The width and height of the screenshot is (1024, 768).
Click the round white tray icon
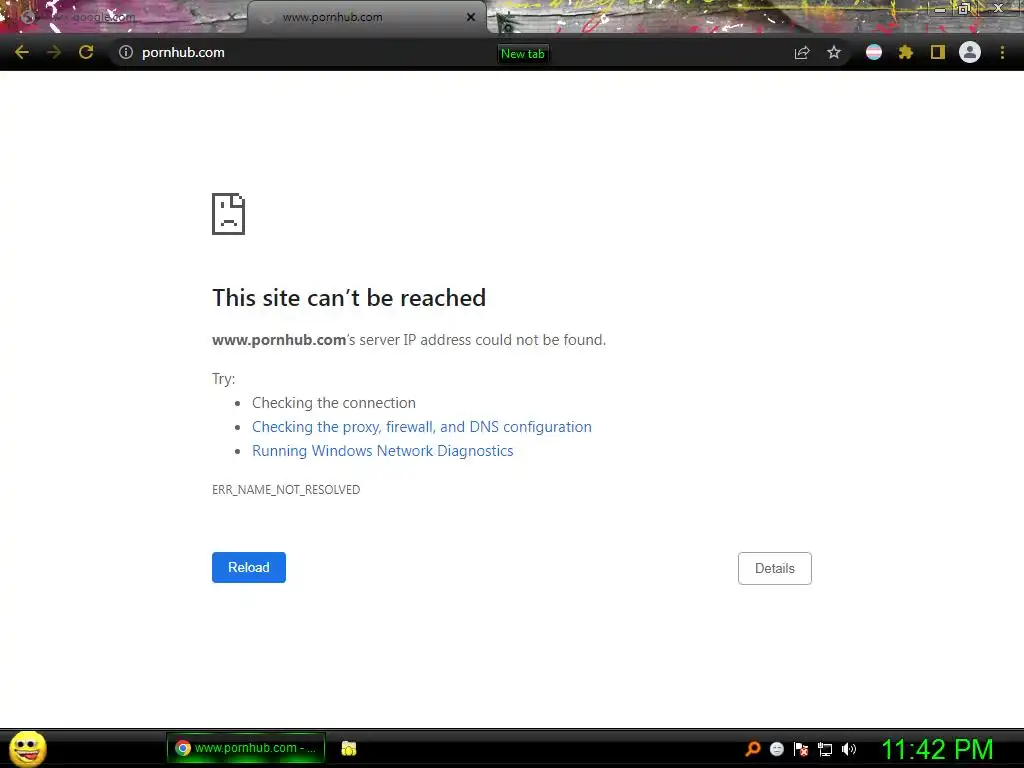pyautogui.click(x=776, y=749)
